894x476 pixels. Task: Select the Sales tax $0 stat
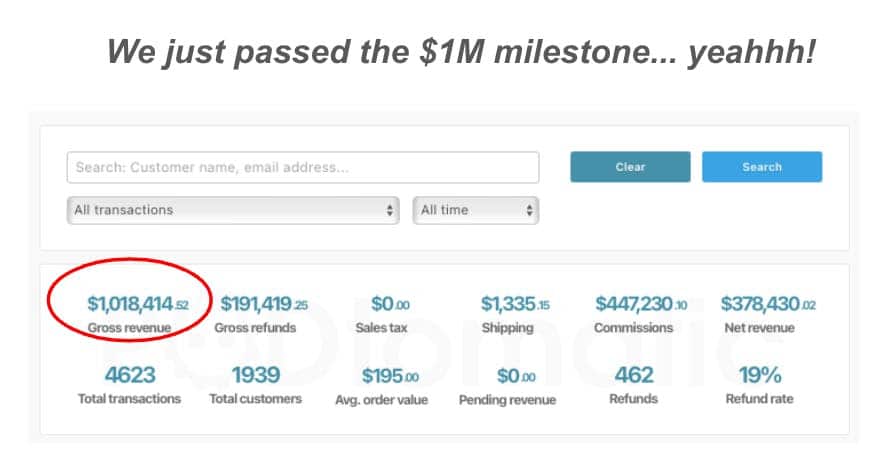tap(390, 303)
